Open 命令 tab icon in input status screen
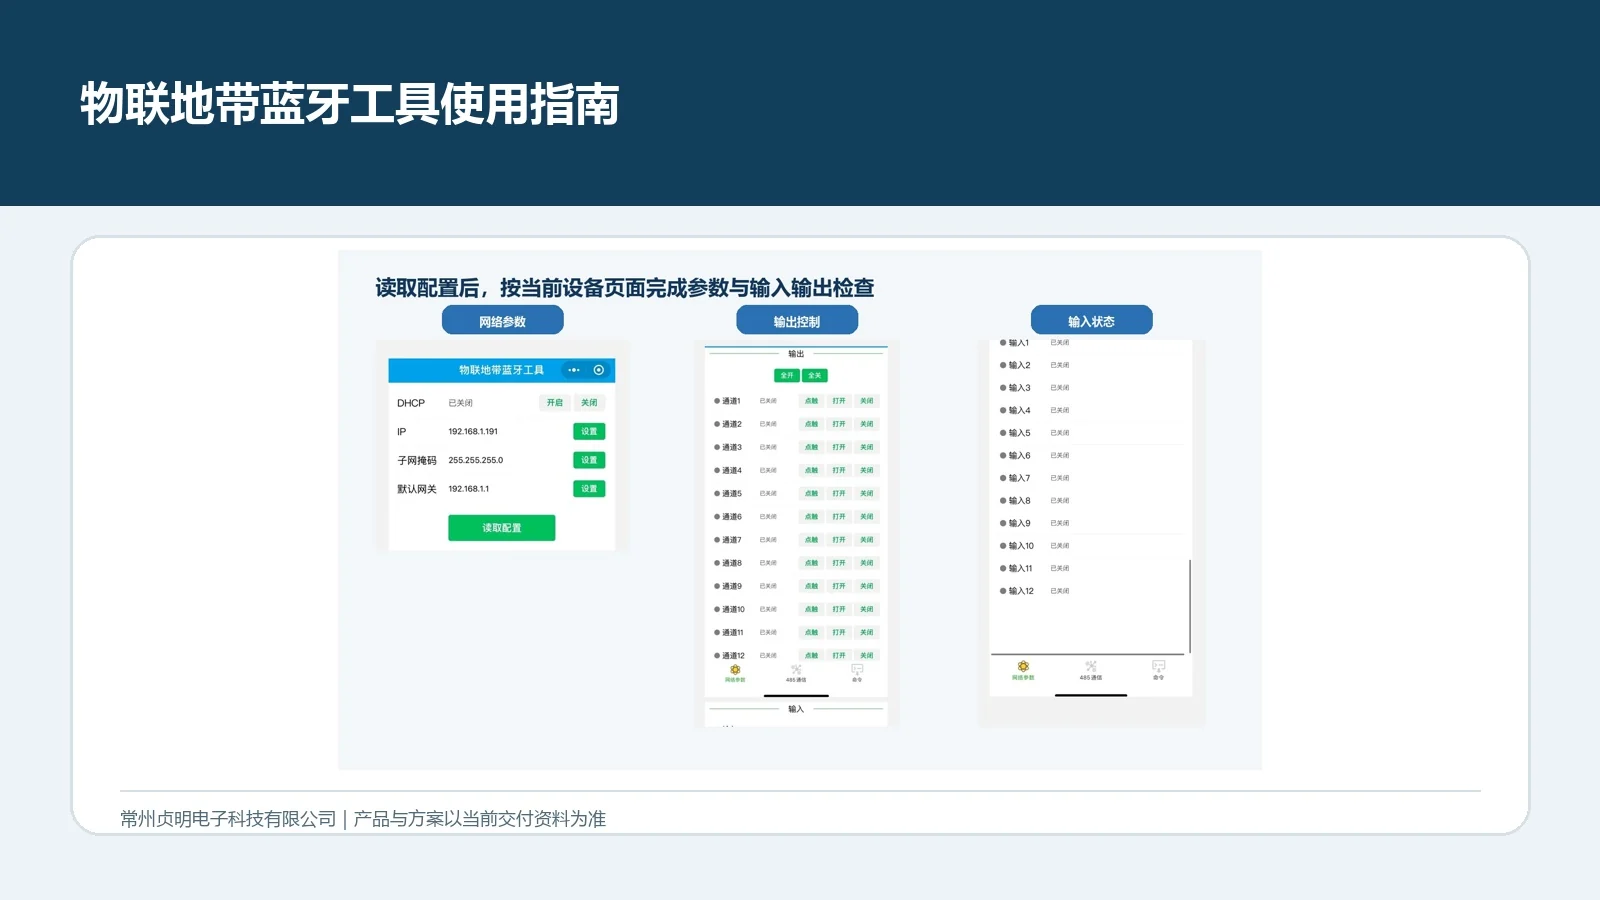The image size is (1600, 900). (1158, 666)
